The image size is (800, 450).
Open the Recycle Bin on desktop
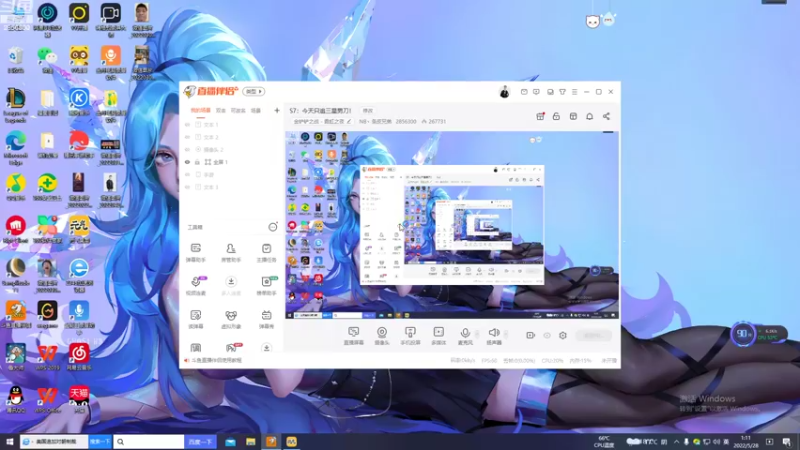[x=15, y=60]
